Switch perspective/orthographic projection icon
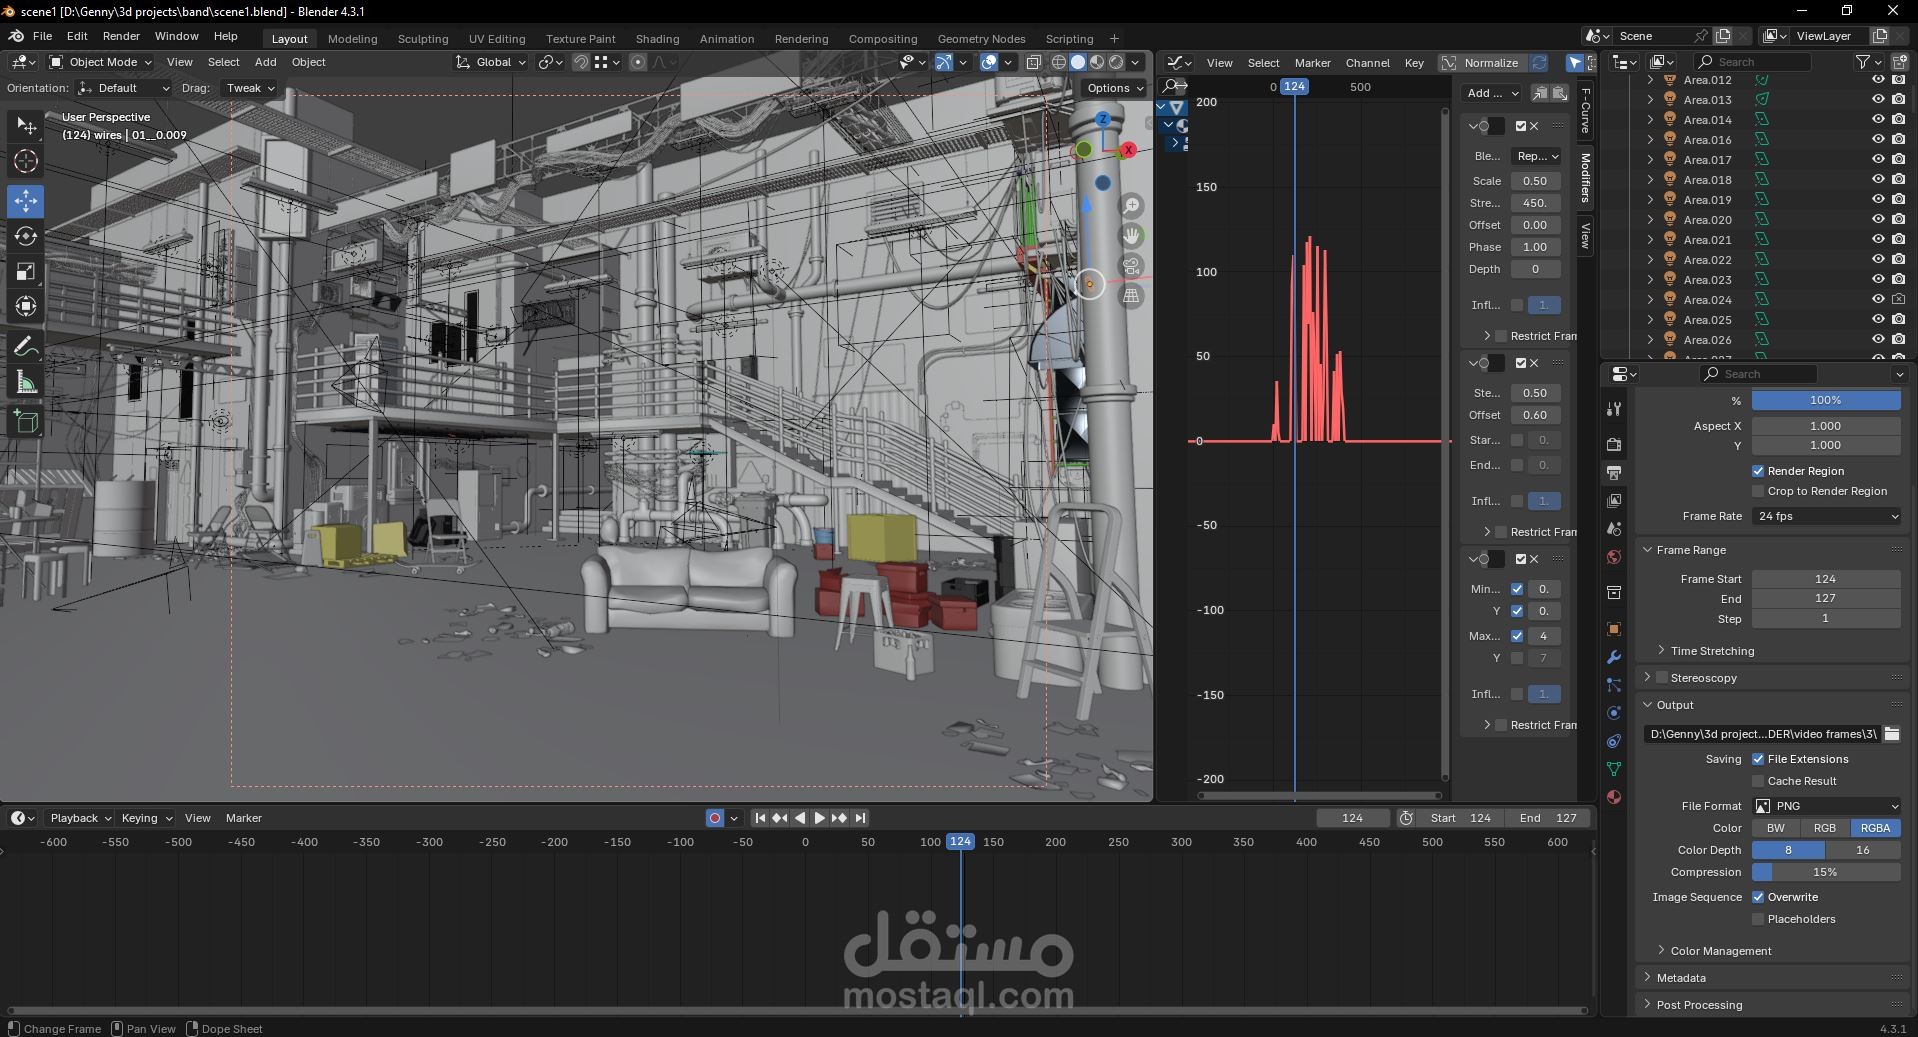 (1131, 296)
